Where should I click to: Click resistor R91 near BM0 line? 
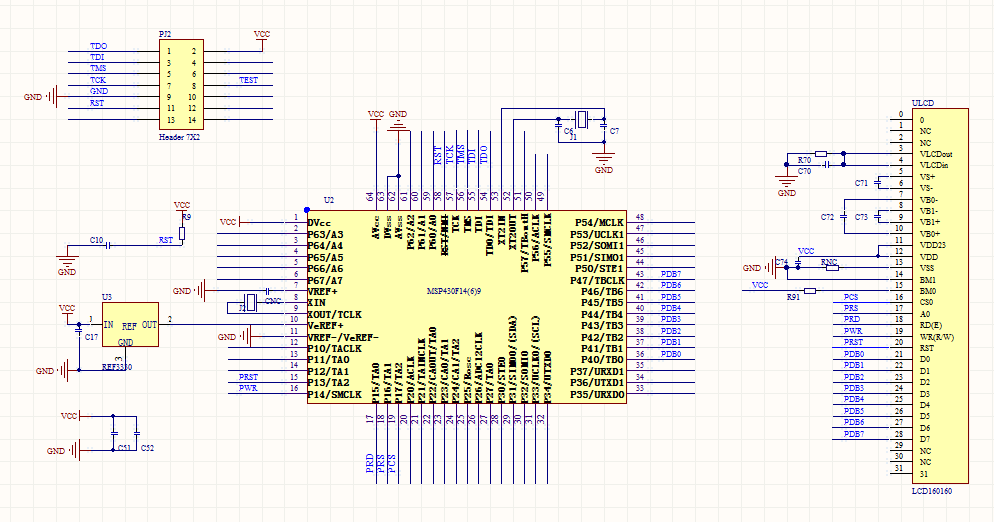point(810,291)
